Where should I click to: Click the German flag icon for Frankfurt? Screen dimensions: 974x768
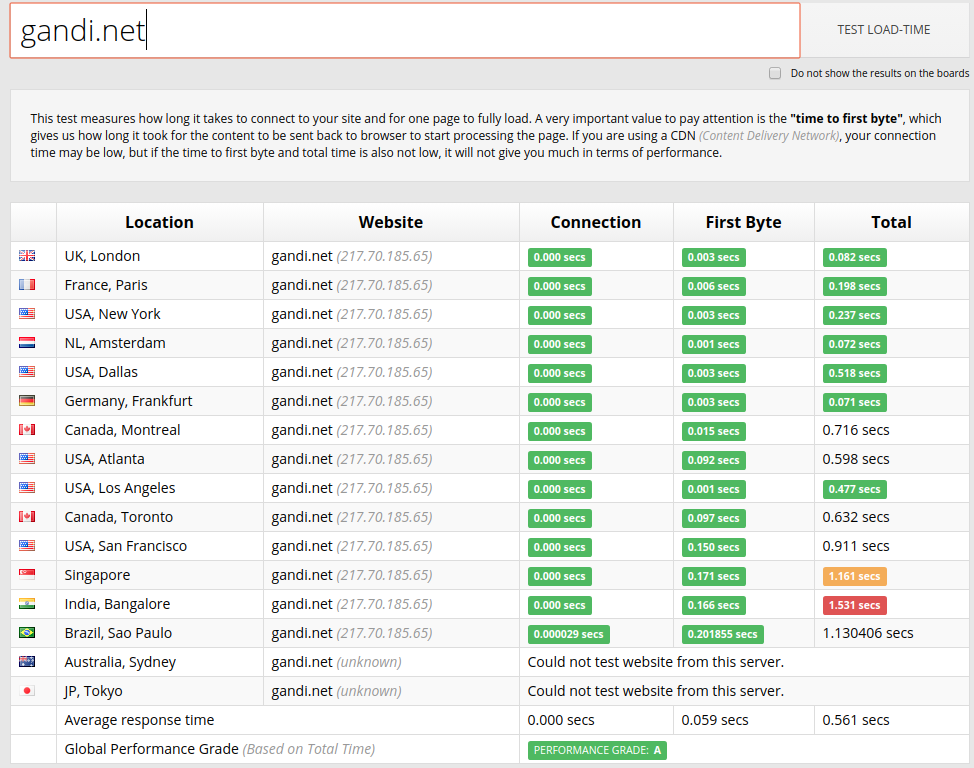tap(27, 401)
